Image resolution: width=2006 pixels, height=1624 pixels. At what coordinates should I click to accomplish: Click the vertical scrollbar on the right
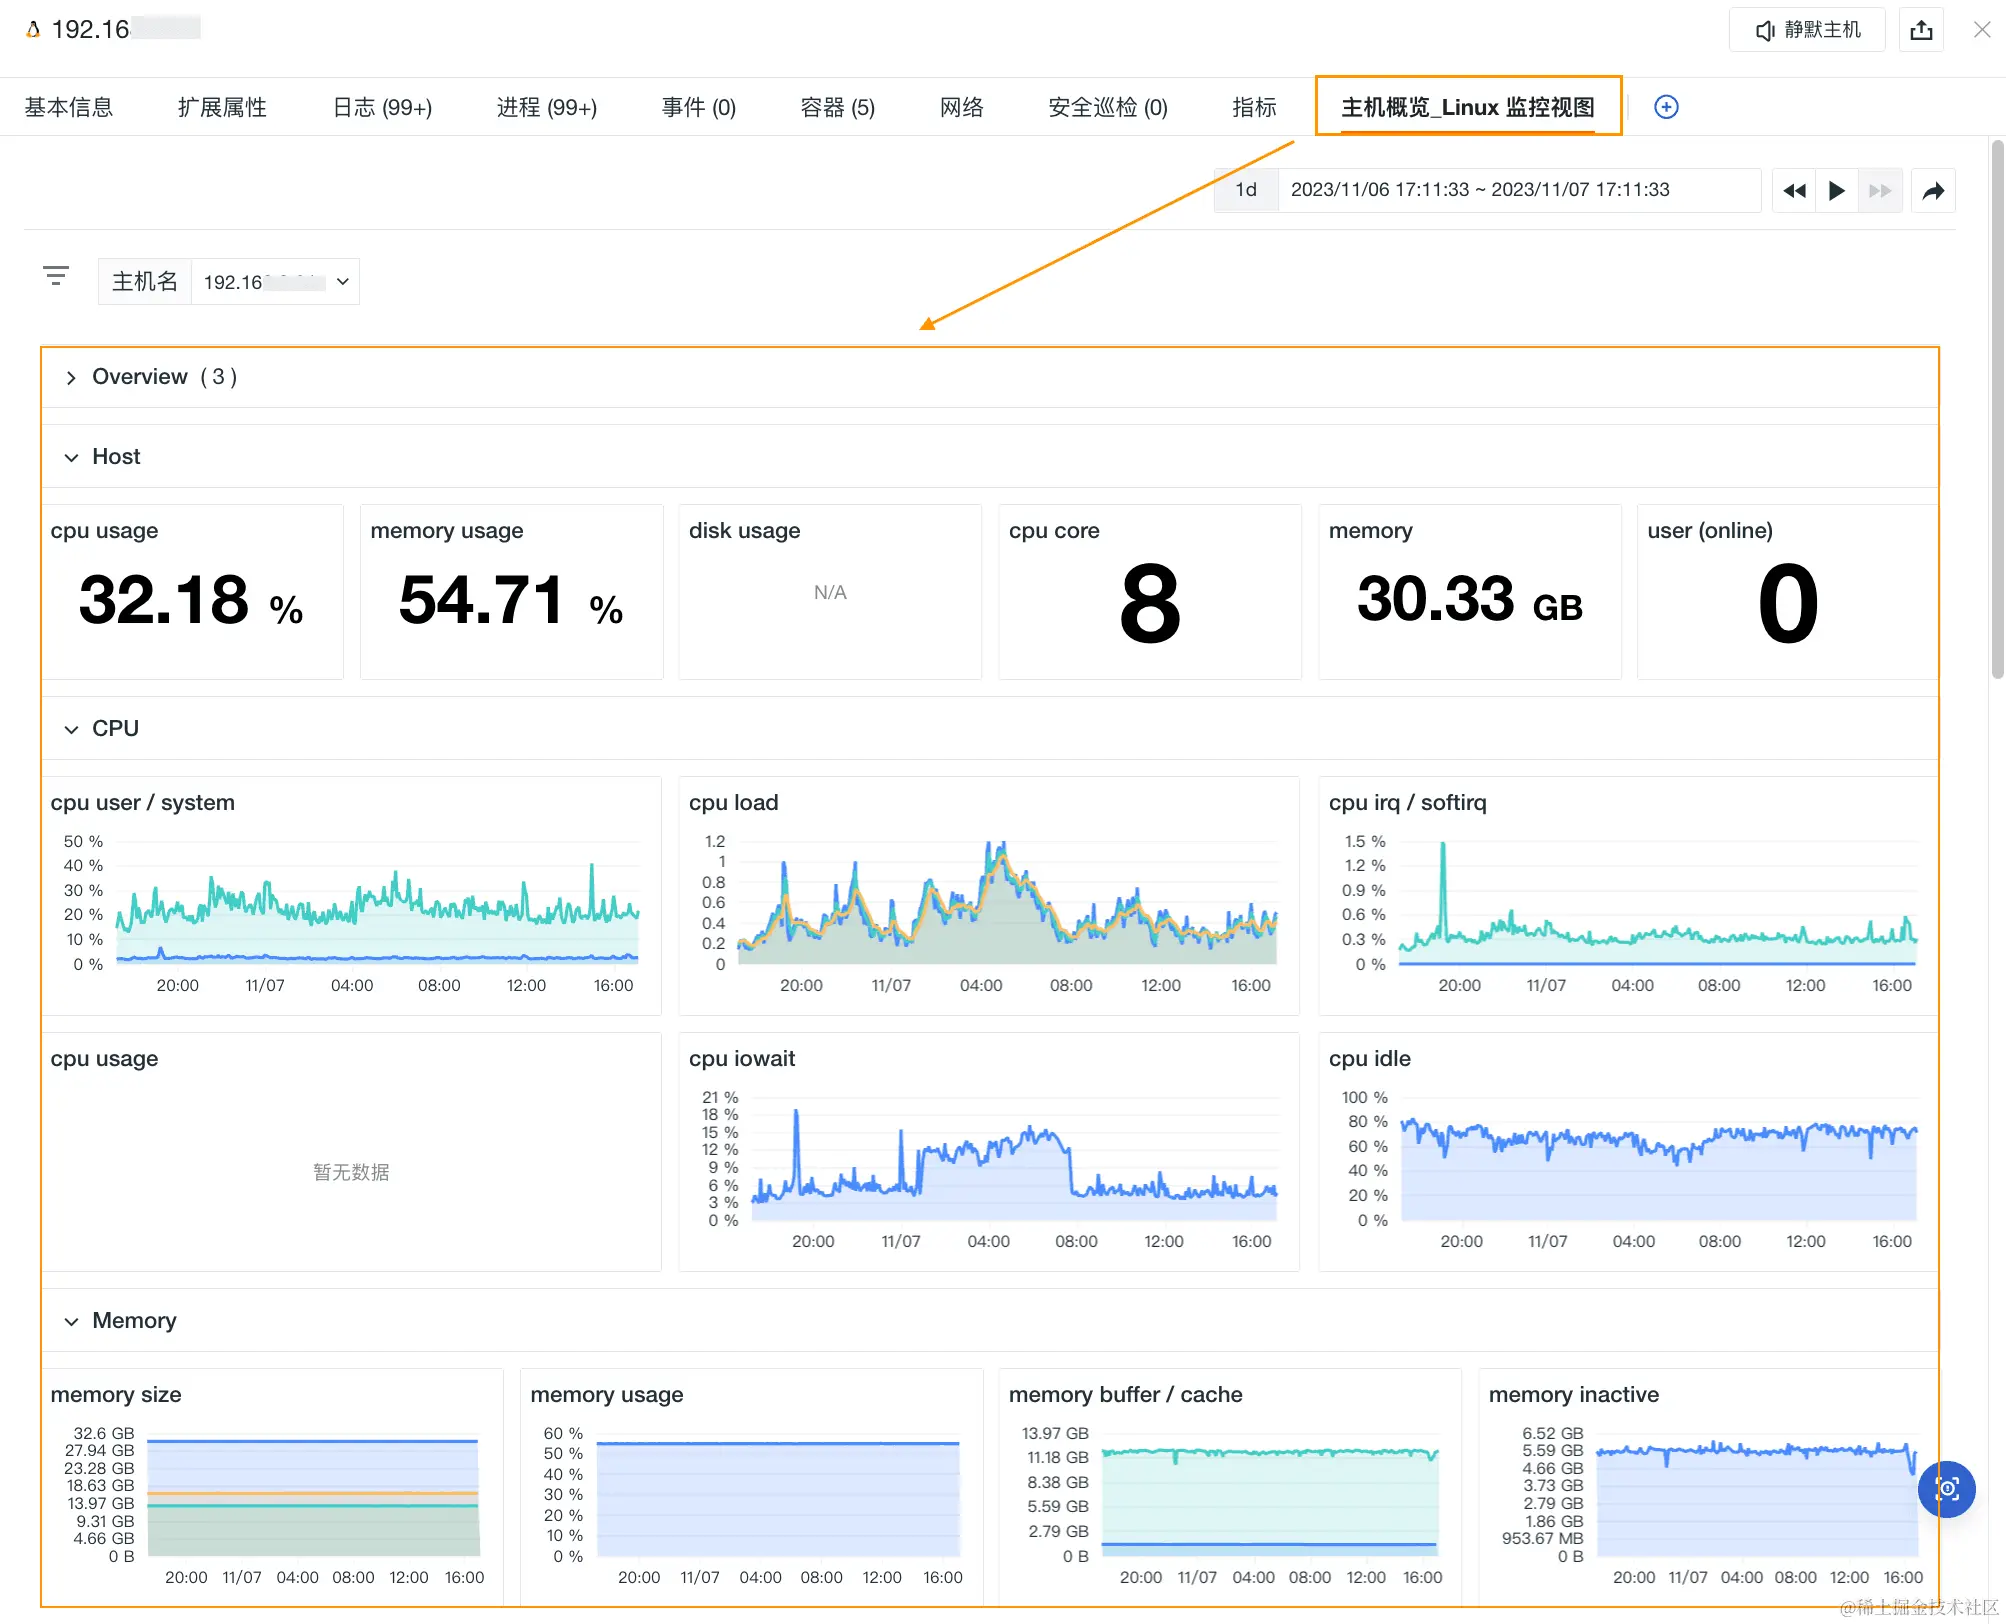[x=1997, y=410]
